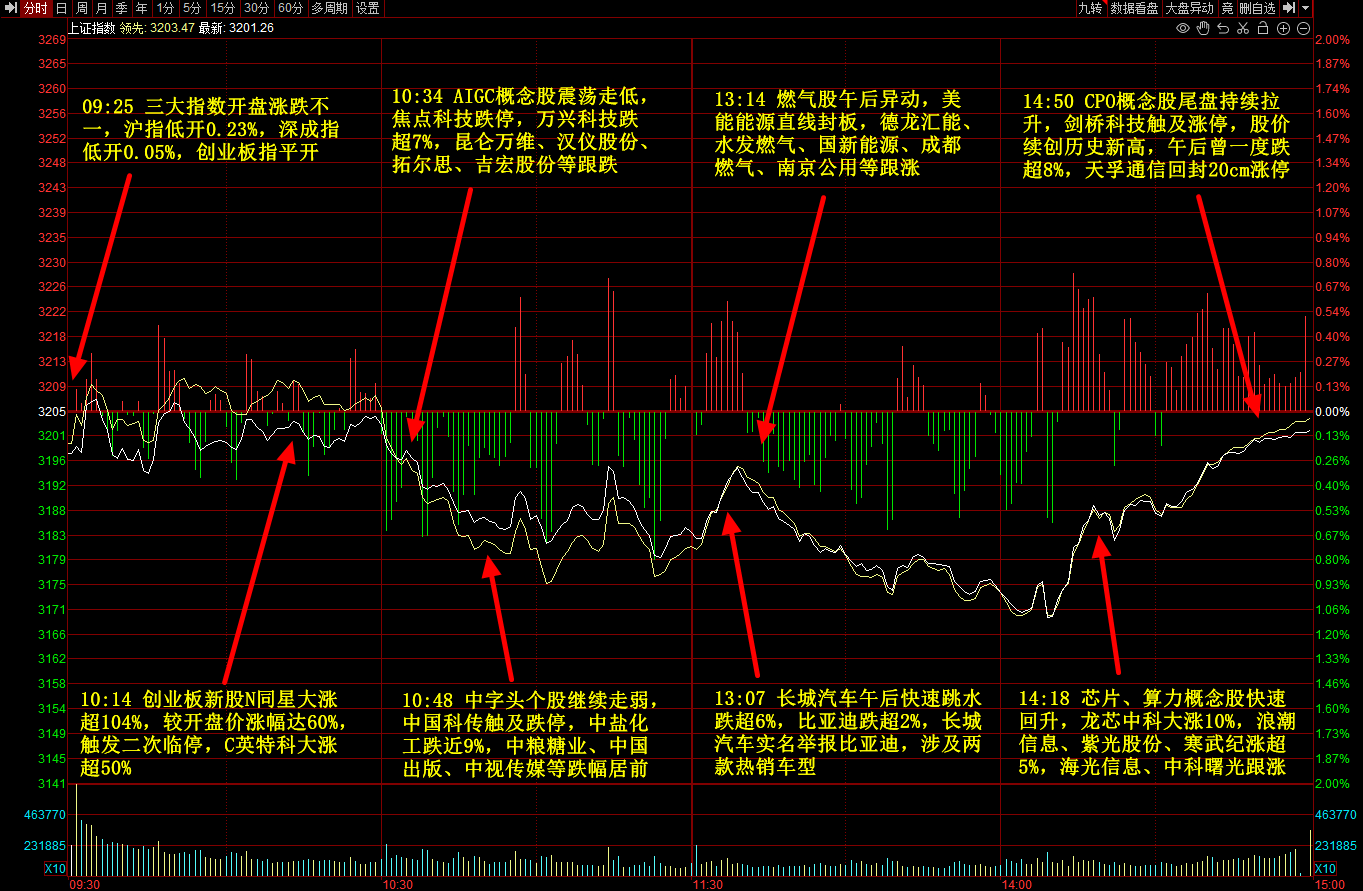1363x891 pixels.
Task: Select the hand pan tool icon
Action: 1204,28
